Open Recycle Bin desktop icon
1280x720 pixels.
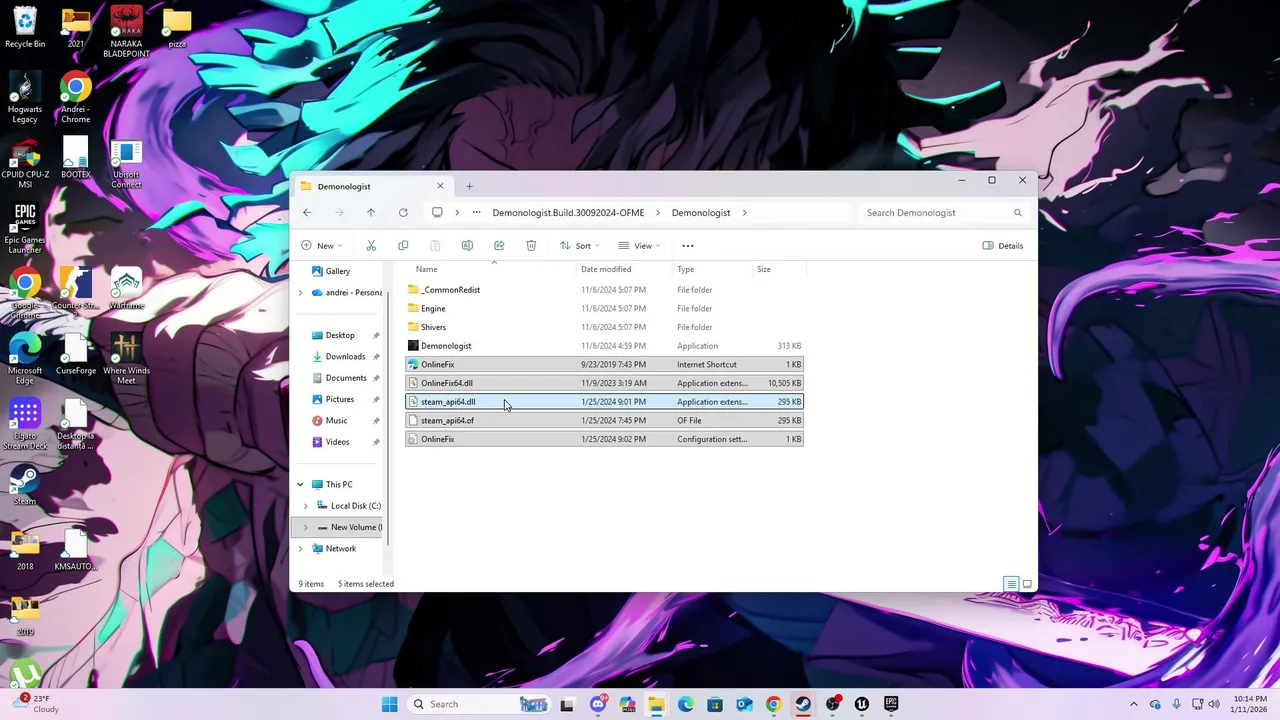25,28
